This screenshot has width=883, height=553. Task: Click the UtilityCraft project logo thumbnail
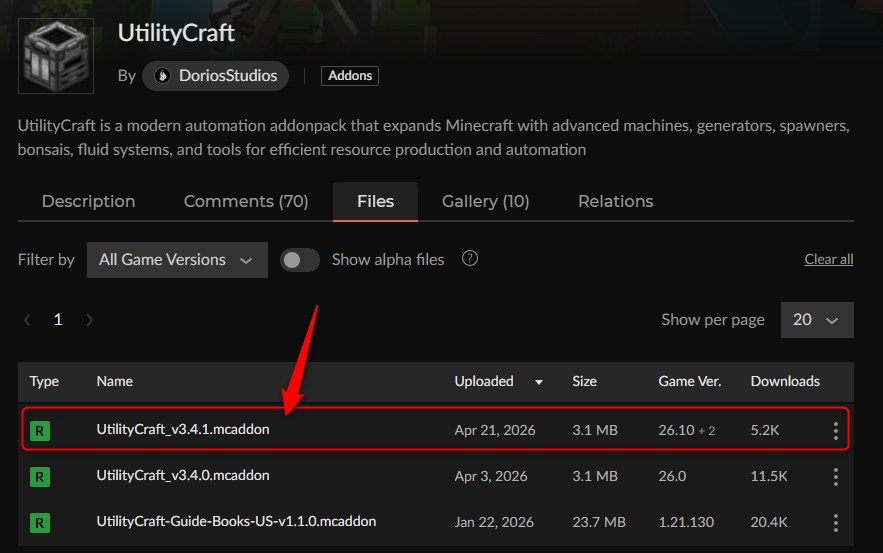pyautogui.click(x=56, y=56)
